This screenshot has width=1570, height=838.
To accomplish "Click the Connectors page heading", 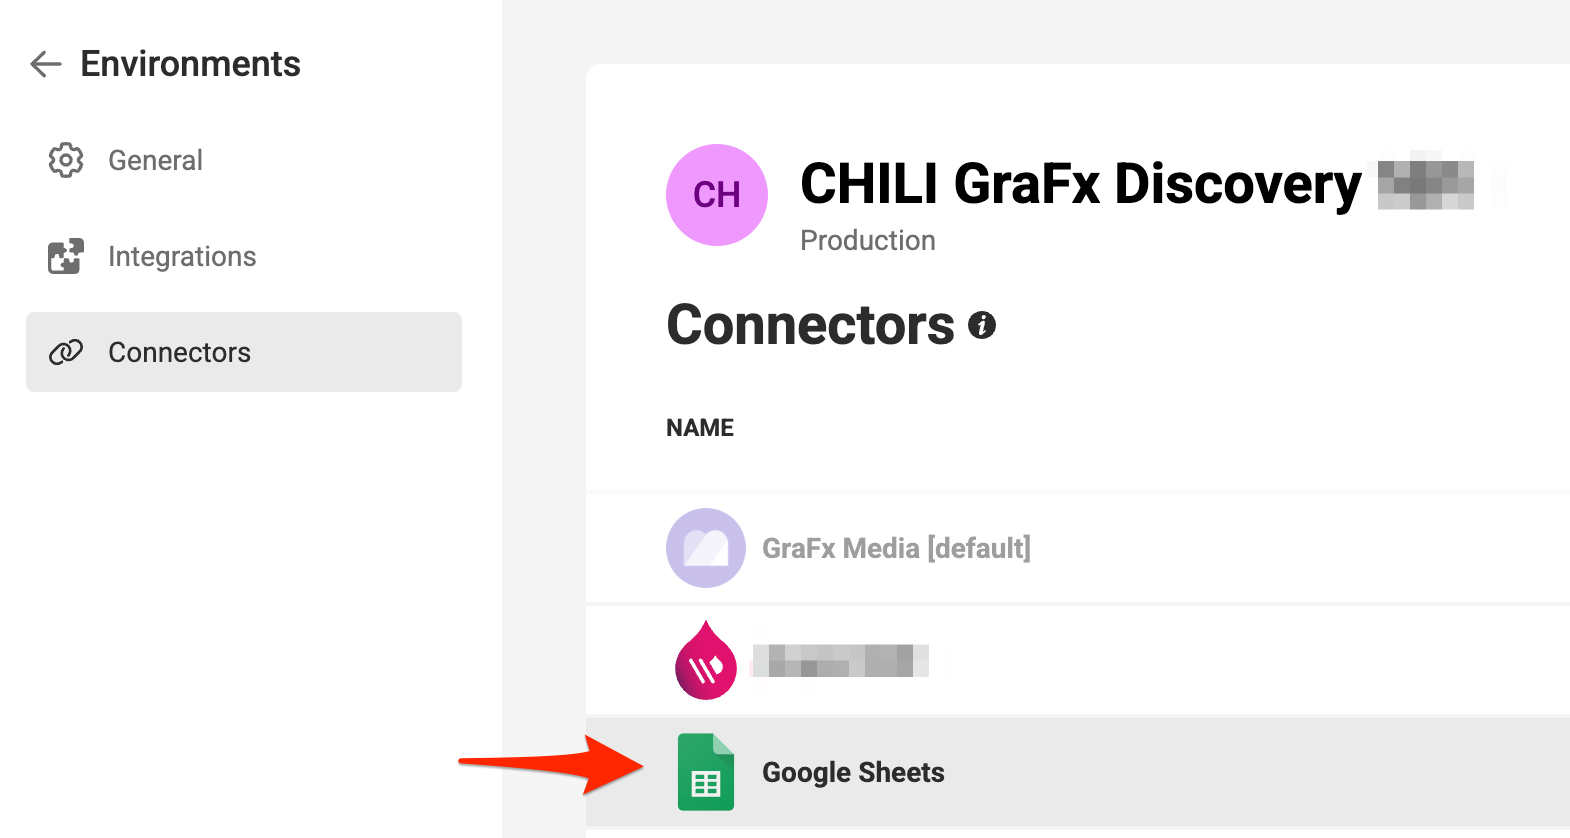I will click(x=810, y=325).
